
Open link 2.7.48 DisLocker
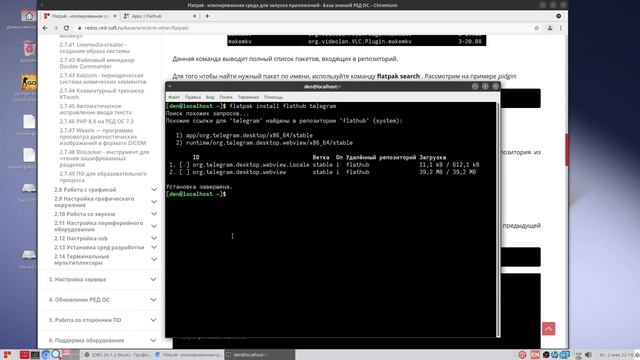[x=104, y=158]
